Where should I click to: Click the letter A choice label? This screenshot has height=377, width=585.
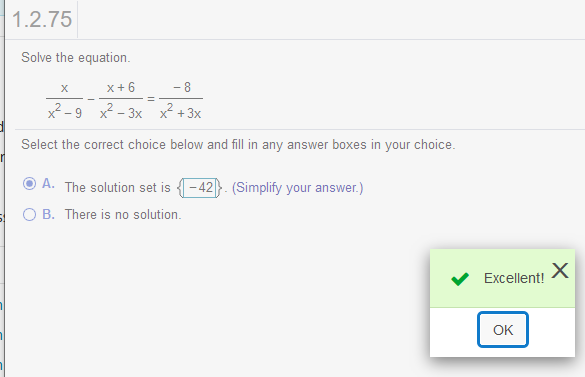[x=49, y=183]
